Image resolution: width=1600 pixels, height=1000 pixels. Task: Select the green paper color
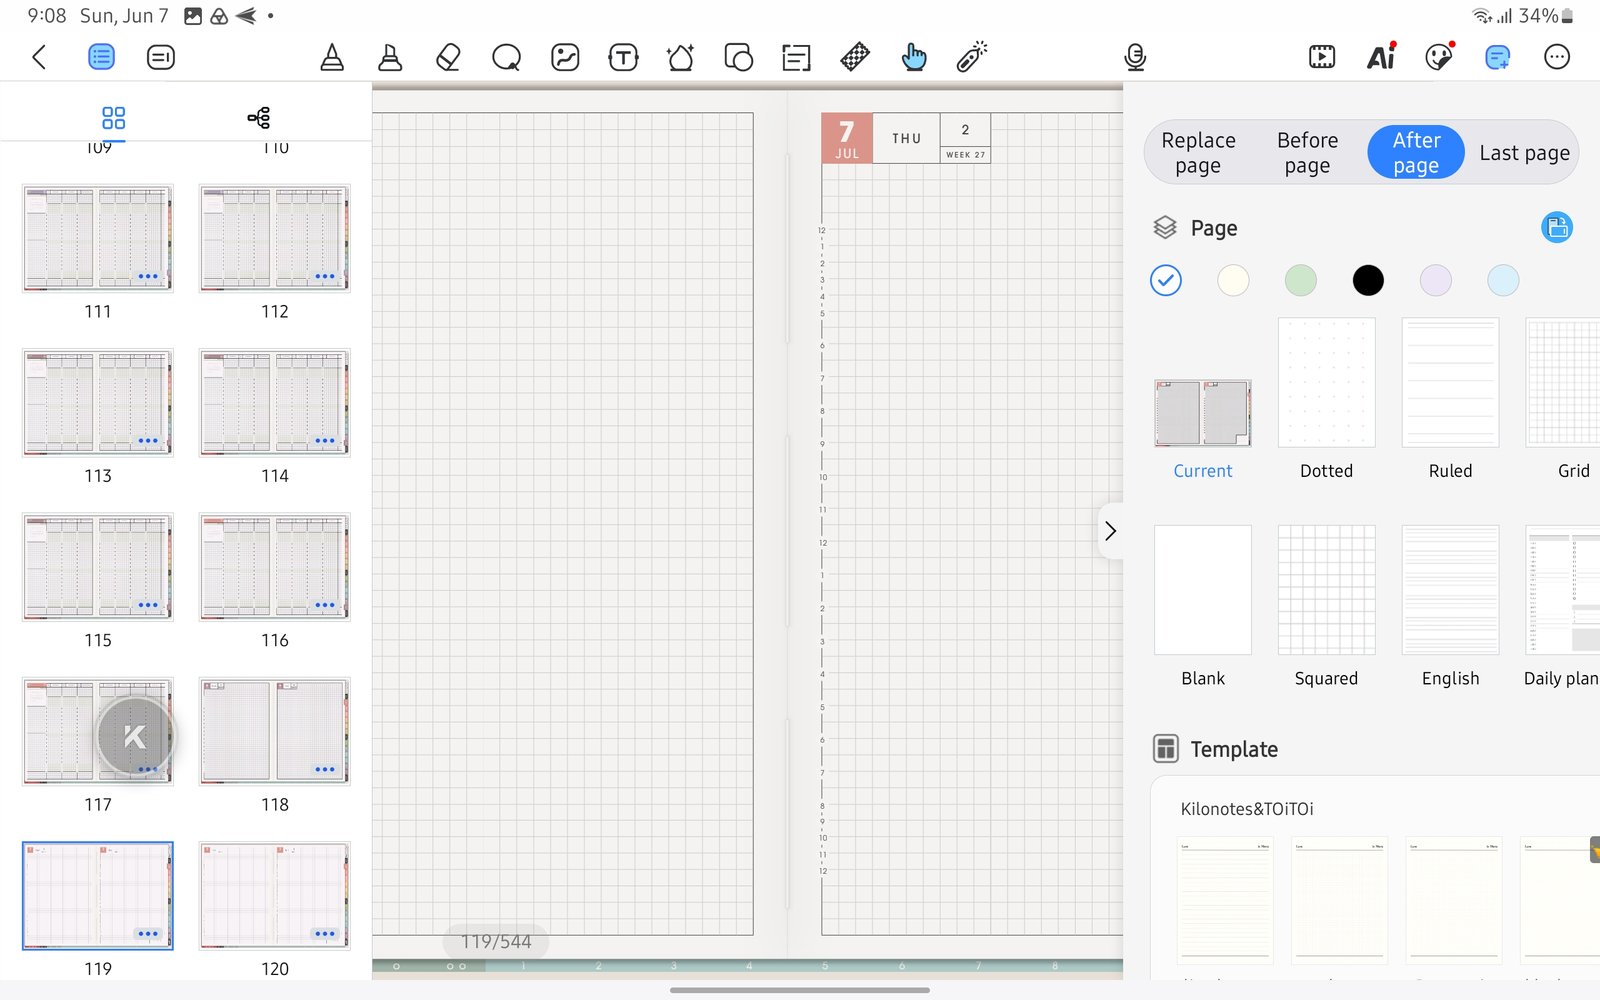(1300, 280)
